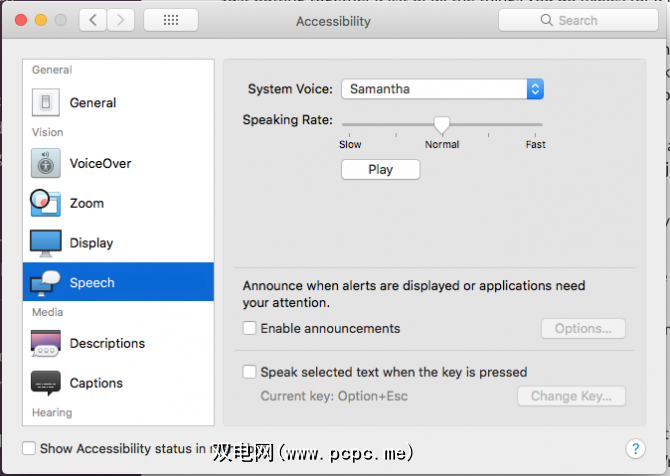Open the Descriptions icon in sidebar
The height and width of the screenshot is (476, 670).
pyautogui.click(x=45, y=343)
